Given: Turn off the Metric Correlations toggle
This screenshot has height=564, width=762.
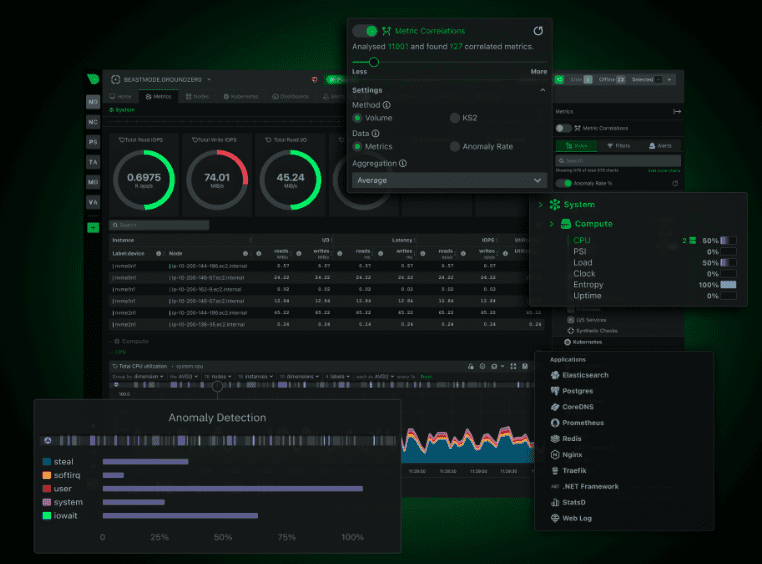Looking at the screenshot, I should click(x=365, y=31).
